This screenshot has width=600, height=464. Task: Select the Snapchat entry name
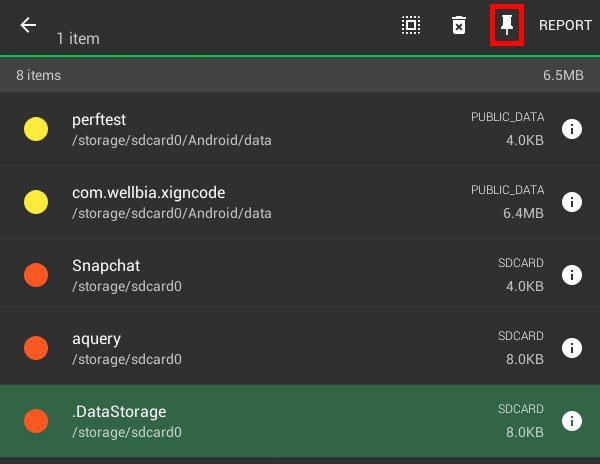[106, 266]
